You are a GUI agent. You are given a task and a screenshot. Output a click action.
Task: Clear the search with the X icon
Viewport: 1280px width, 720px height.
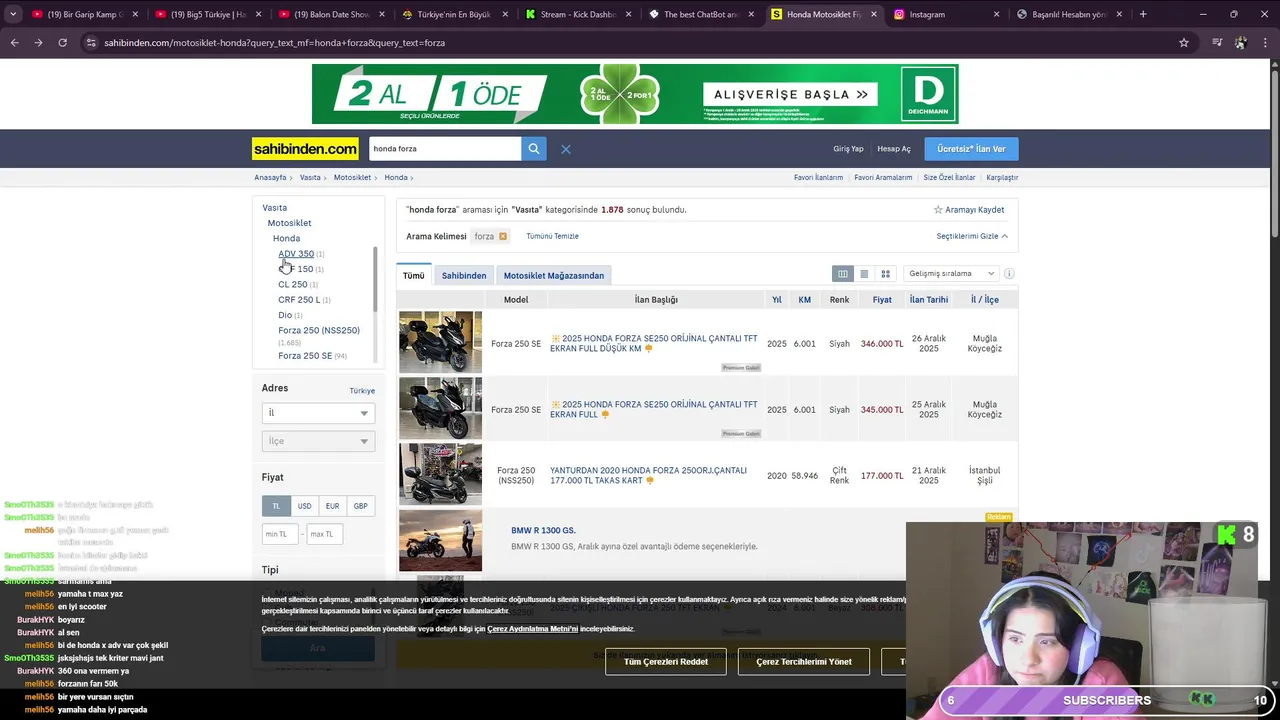tap(566, 149)
